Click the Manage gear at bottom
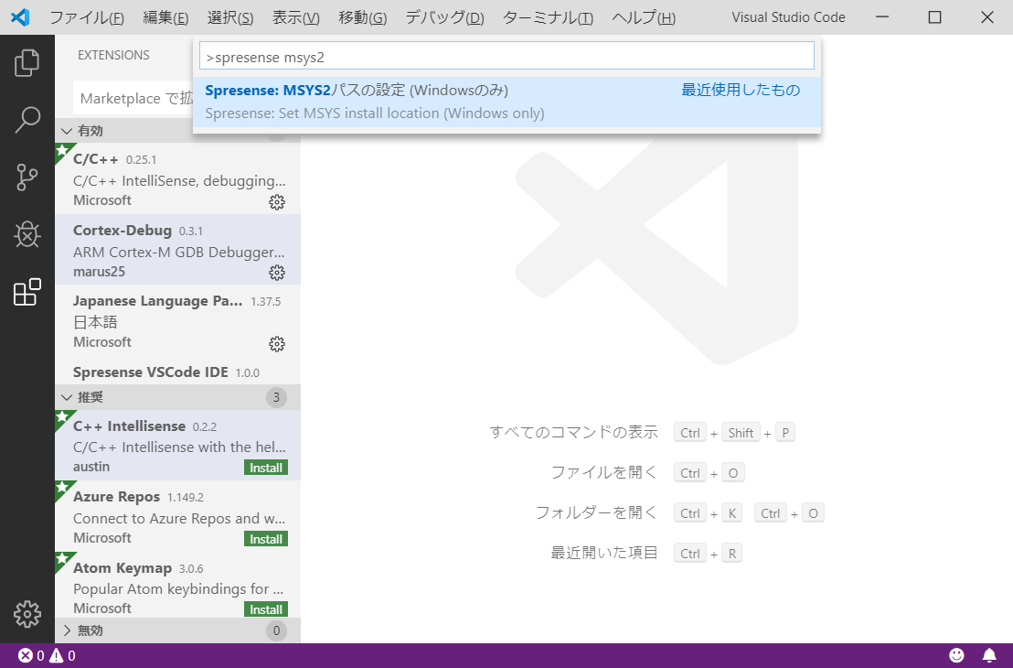This screenshot has height=668, width=1013. 27,614
